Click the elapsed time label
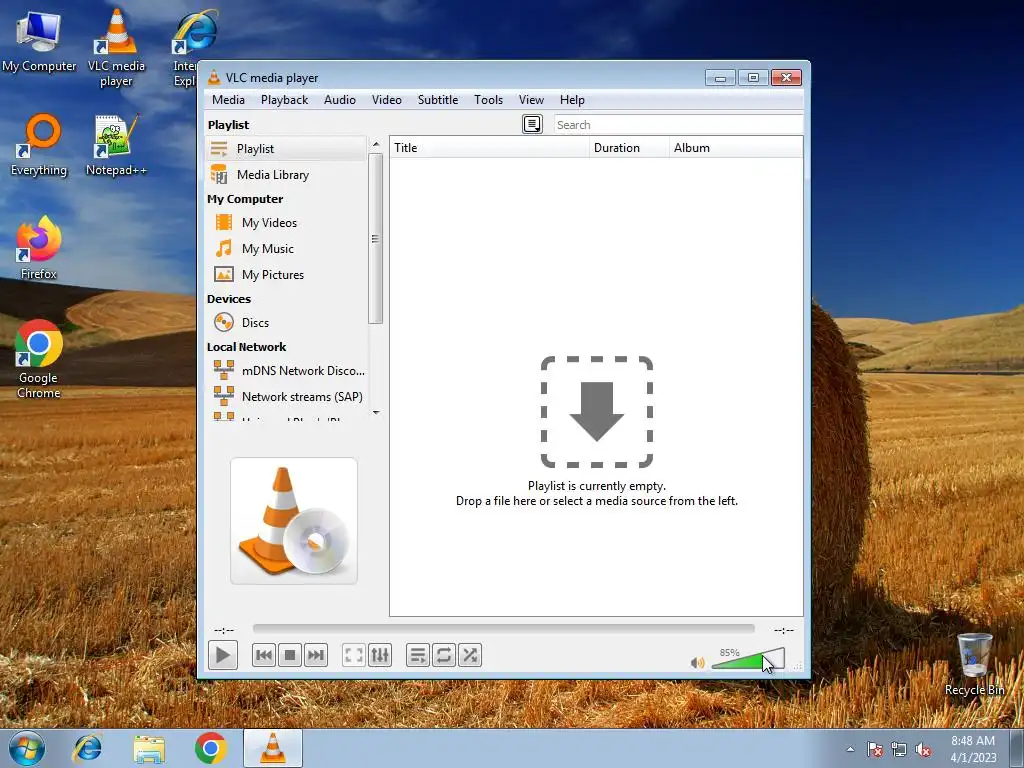The image size is (1024, 768). pyautogui.click(x=224, y=630)
